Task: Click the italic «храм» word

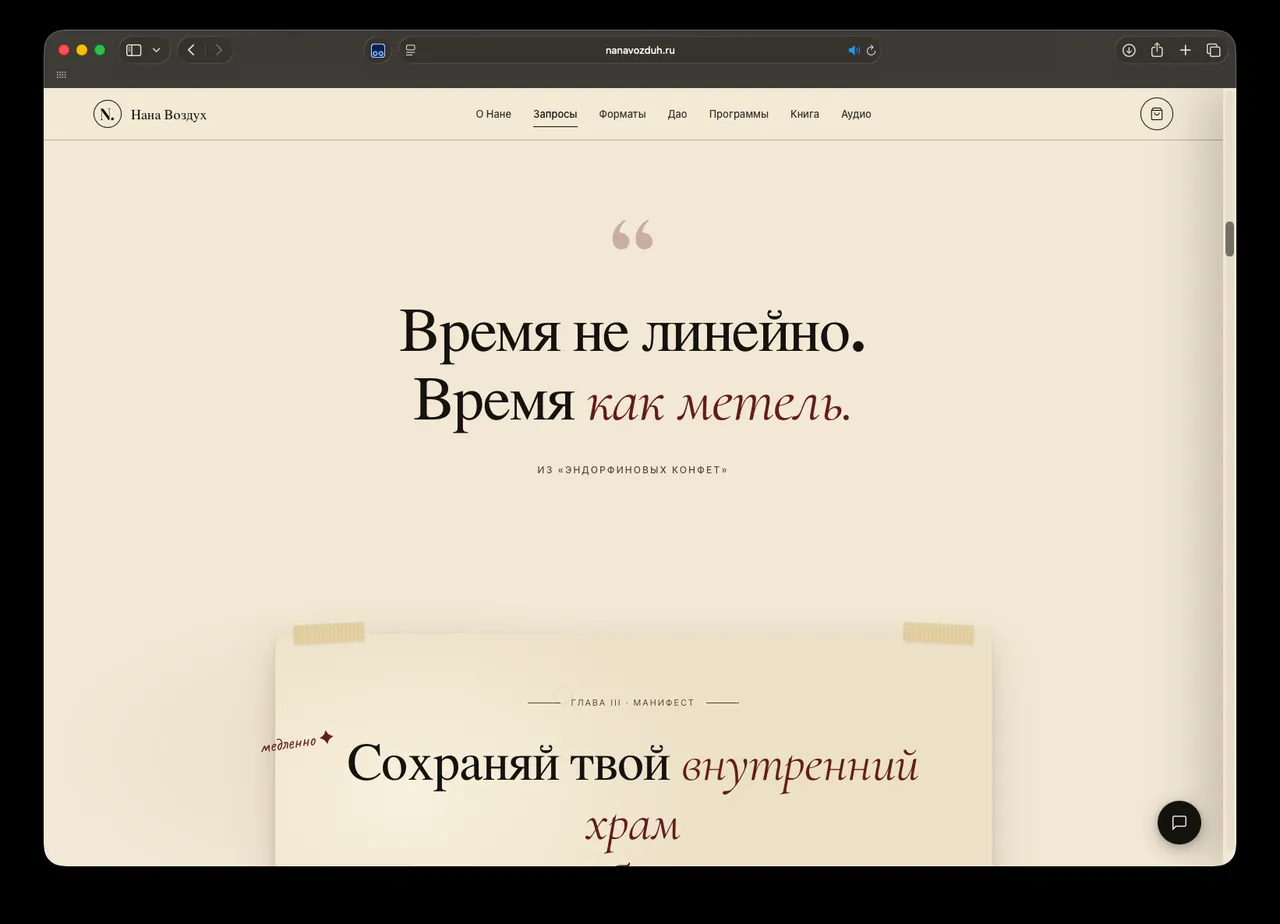Action: [x=632, y=828]
